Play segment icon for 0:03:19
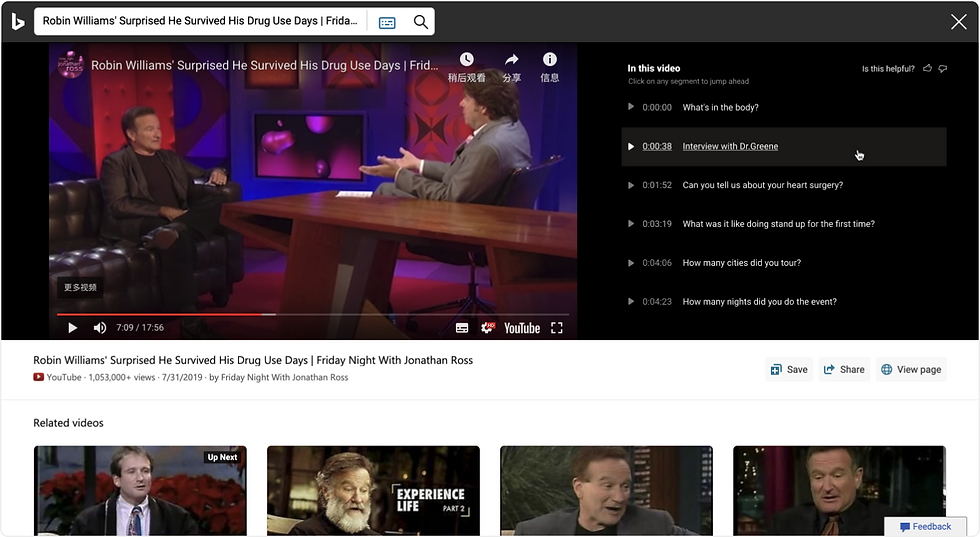 coord(631,224)
